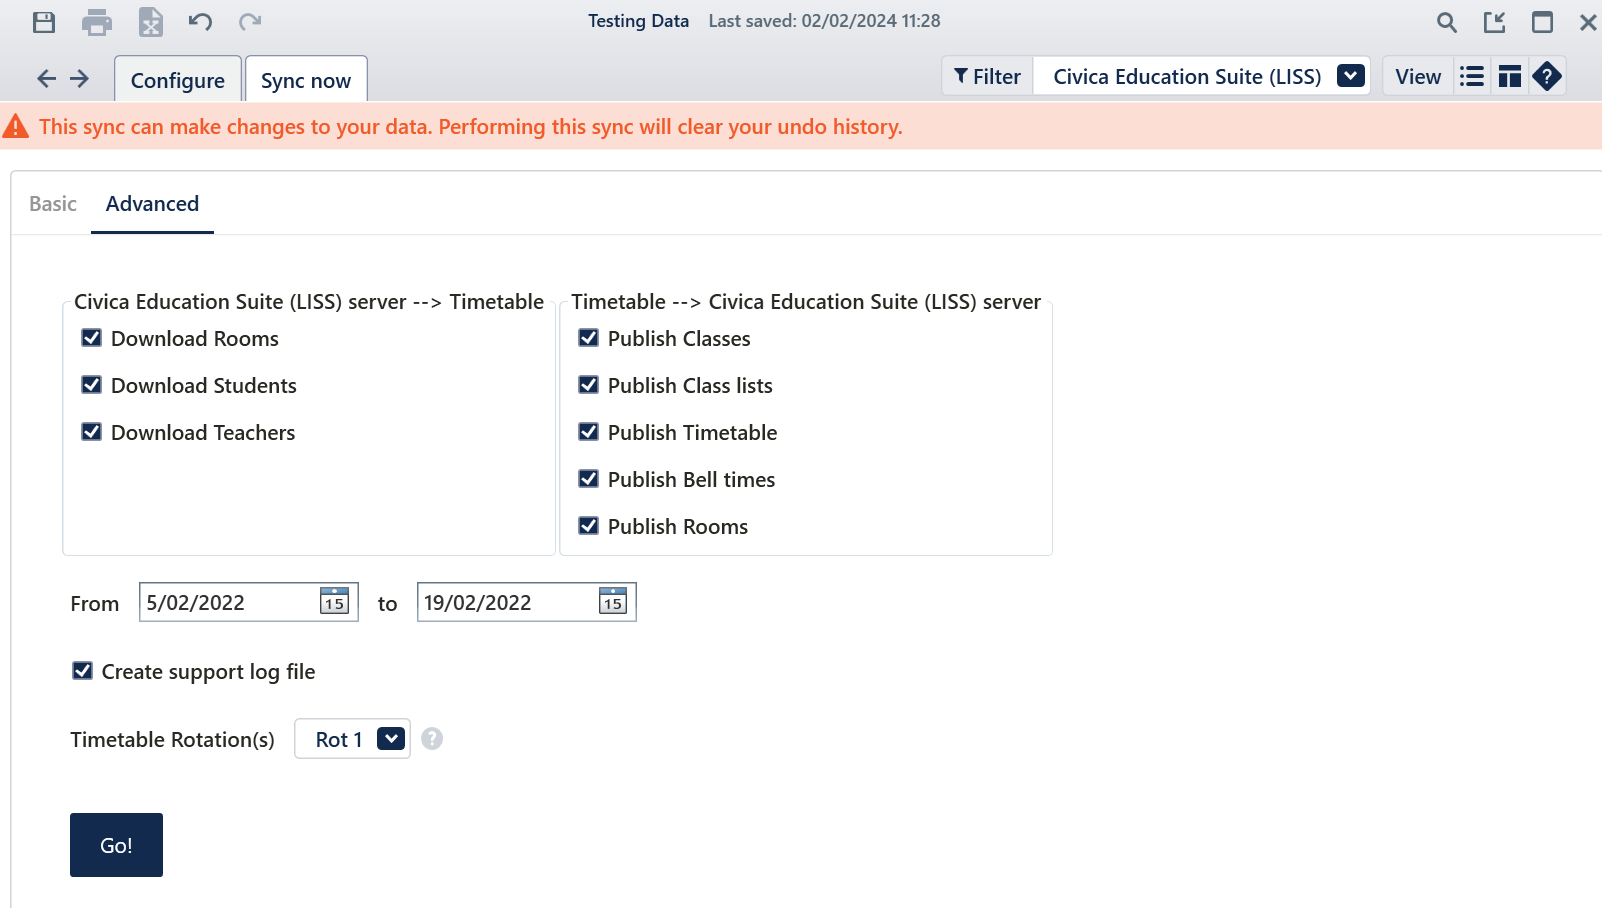This screenshot has width=1602, height=908.
Task: Click the export spreadsheet file icon
Action: click(x=150, y=22)
